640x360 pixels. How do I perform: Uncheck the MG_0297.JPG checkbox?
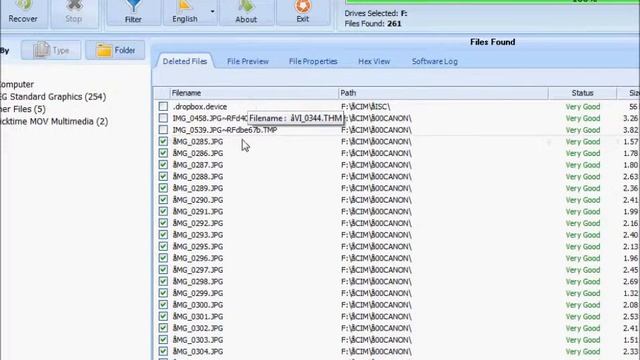(x=163, y=270)
